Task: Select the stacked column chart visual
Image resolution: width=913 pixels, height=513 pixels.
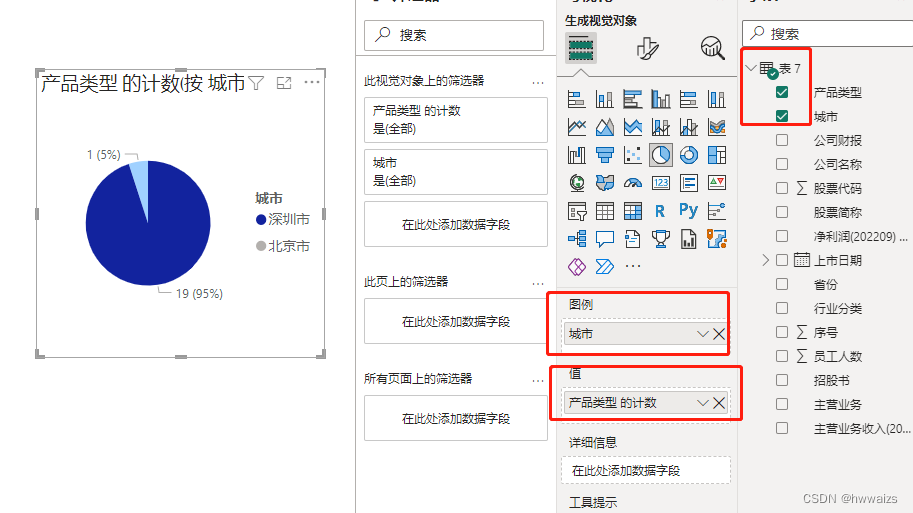Action: click(604, 99)
